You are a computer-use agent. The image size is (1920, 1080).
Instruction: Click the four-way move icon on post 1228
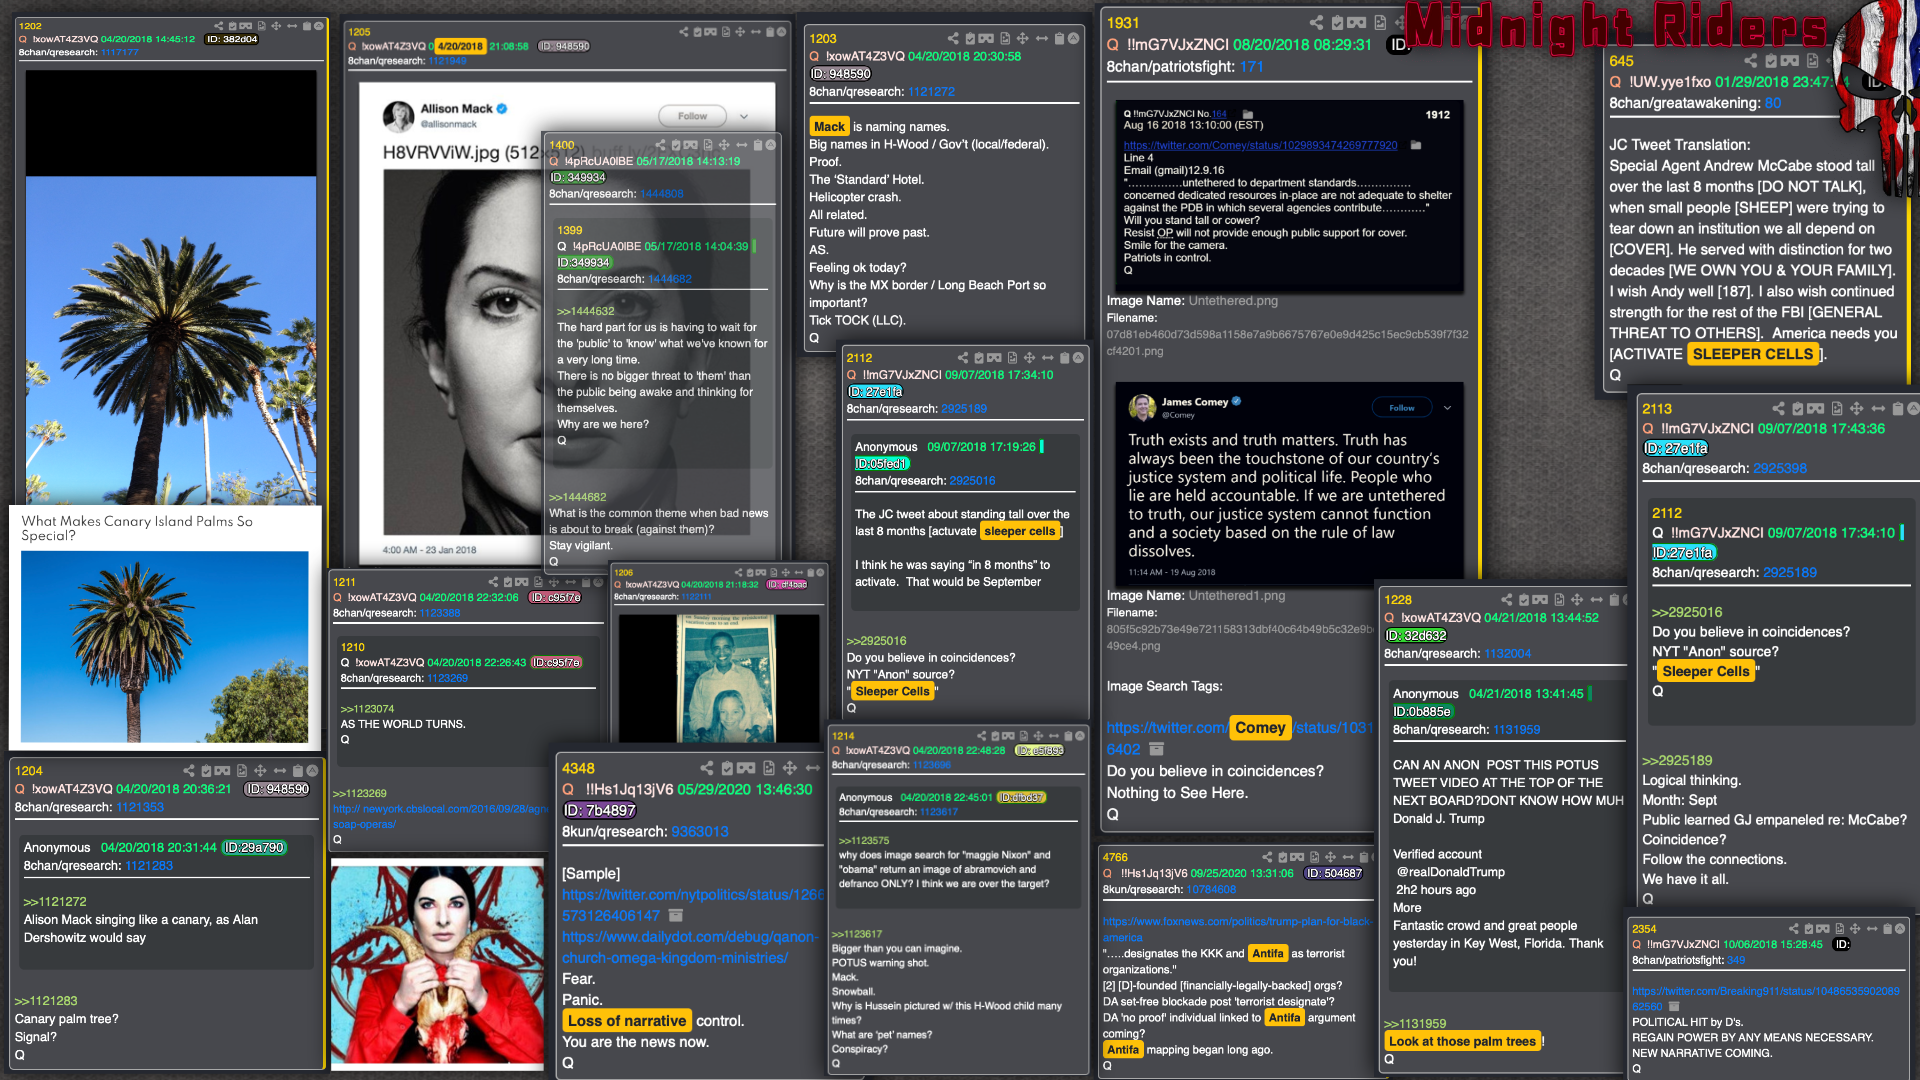tap(1577, 600)
